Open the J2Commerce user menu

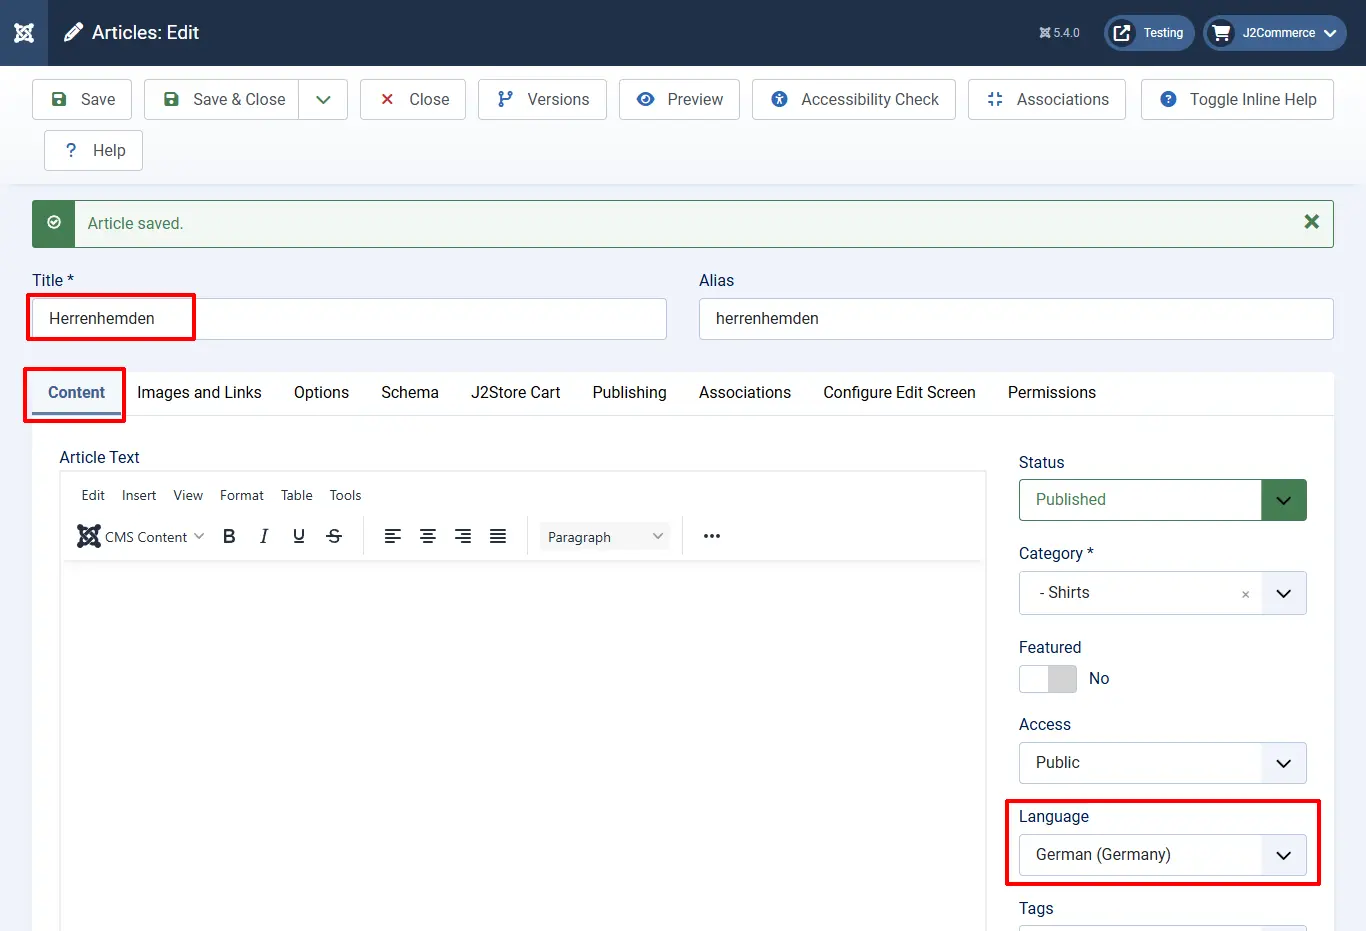(1275, 33)
